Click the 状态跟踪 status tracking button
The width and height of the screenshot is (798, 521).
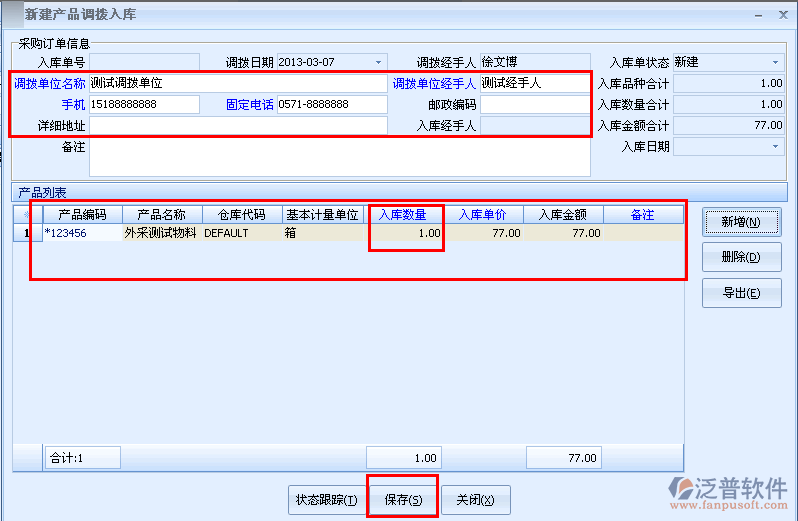[326, 499]
